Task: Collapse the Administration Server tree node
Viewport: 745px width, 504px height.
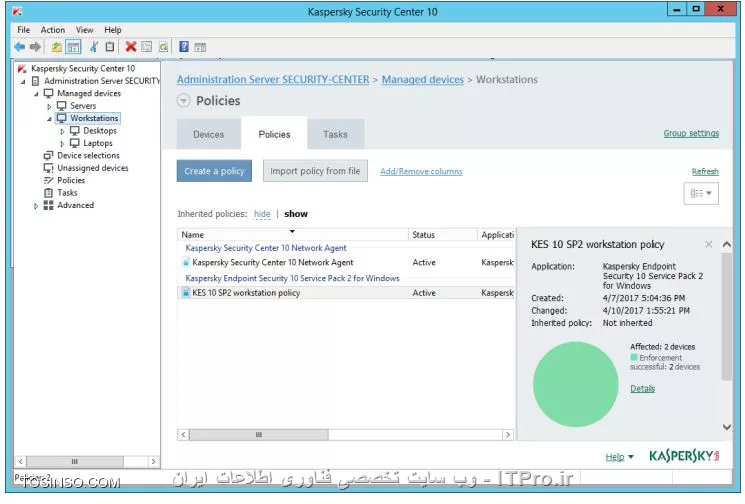Action: click(23, 82)
